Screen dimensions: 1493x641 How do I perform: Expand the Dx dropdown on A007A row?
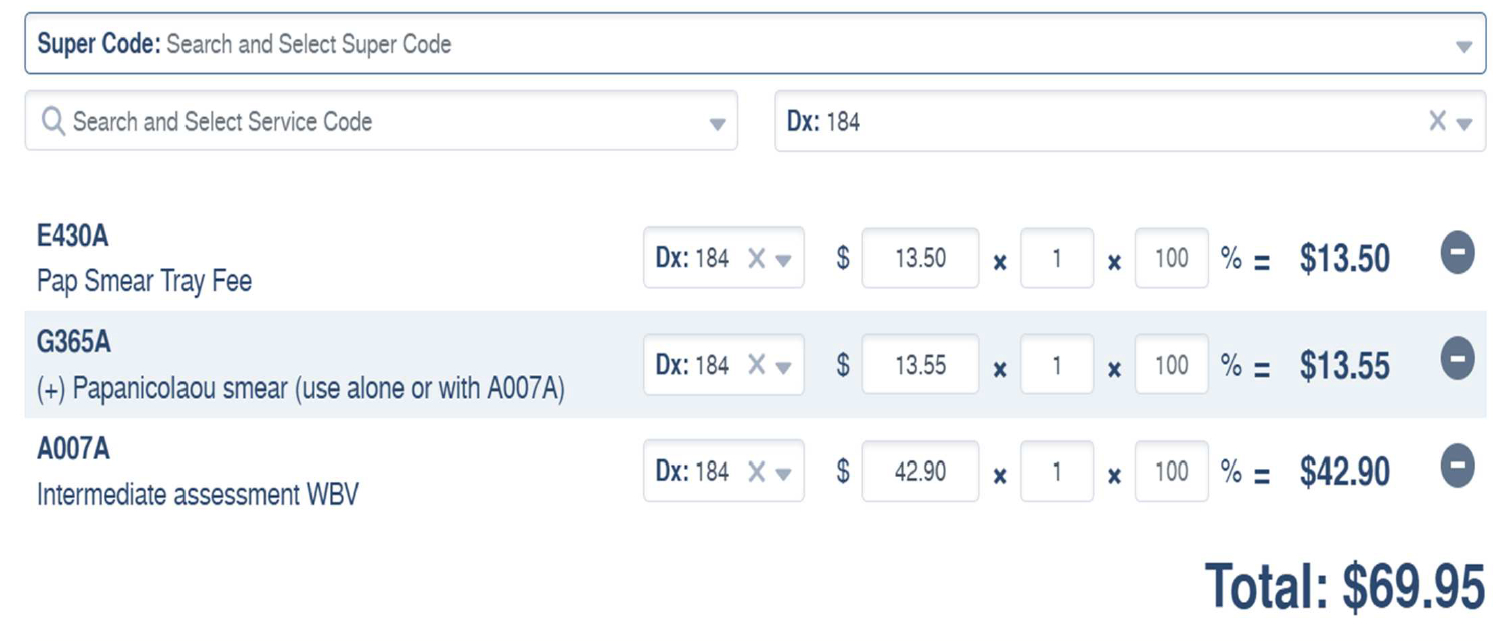pyautogui.click(x=784, y=474)
